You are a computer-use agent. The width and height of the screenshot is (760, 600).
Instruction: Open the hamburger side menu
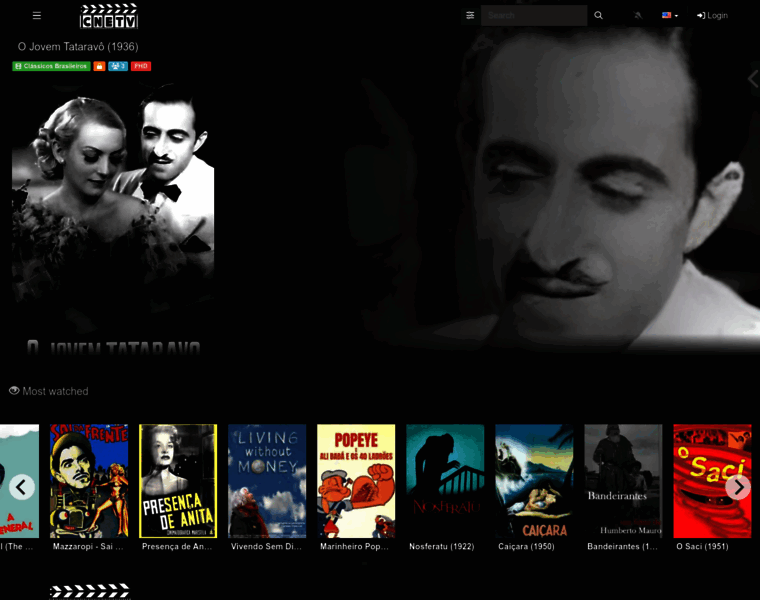pyautogui.click(x=36, y=16)
